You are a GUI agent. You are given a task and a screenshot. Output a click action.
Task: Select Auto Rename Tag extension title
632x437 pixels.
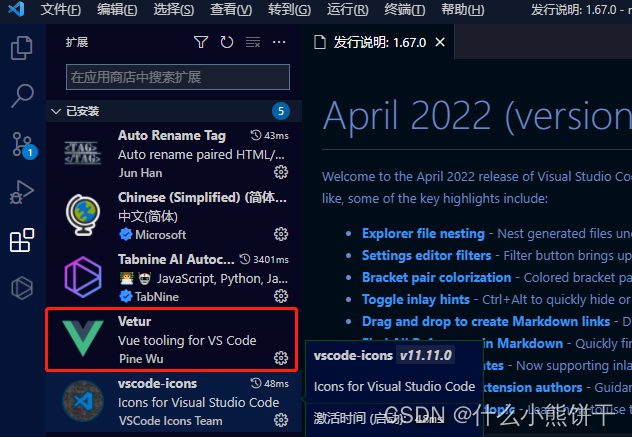pos(172,135)
